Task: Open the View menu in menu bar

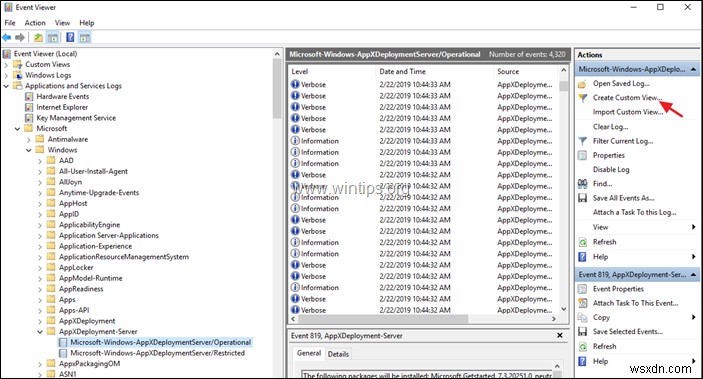Action: point(62,23)
